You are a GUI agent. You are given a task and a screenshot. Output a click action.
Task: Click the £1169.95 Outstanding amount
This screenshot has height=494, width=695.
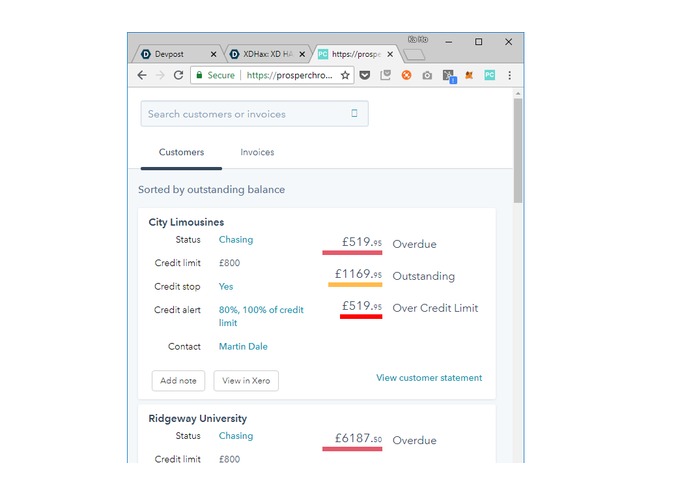tap(358, 274)
